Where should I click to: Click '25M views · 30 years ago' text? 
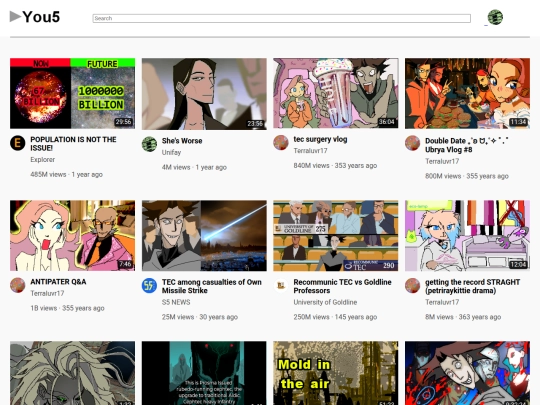point(200,317)
